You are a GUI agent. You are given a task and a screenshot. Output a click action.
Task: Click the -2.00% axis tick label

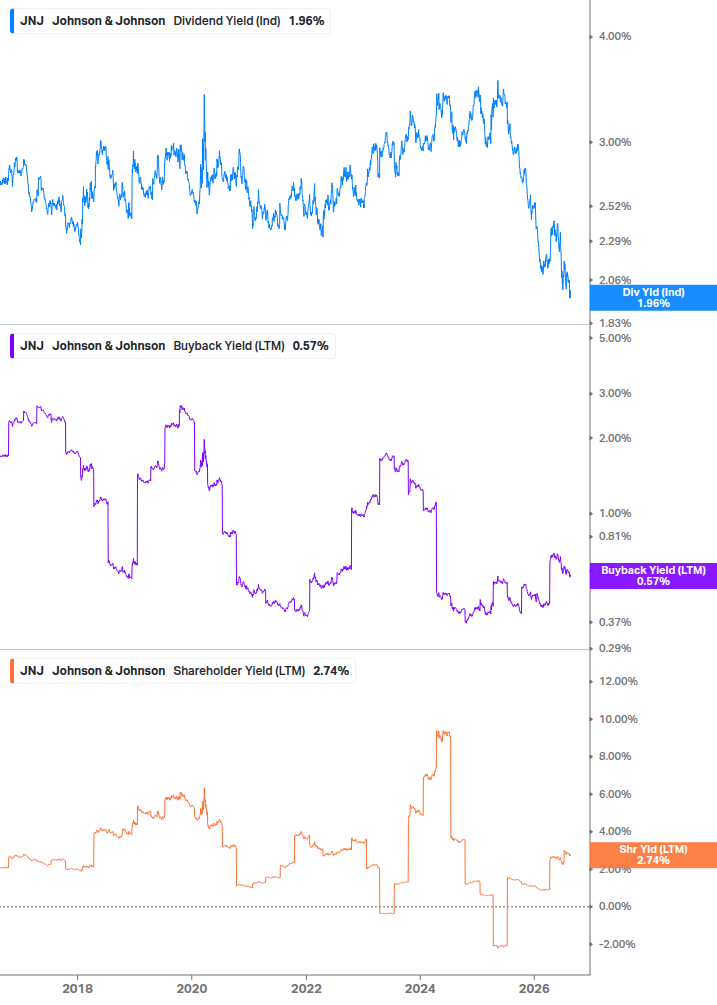[617, 944]
